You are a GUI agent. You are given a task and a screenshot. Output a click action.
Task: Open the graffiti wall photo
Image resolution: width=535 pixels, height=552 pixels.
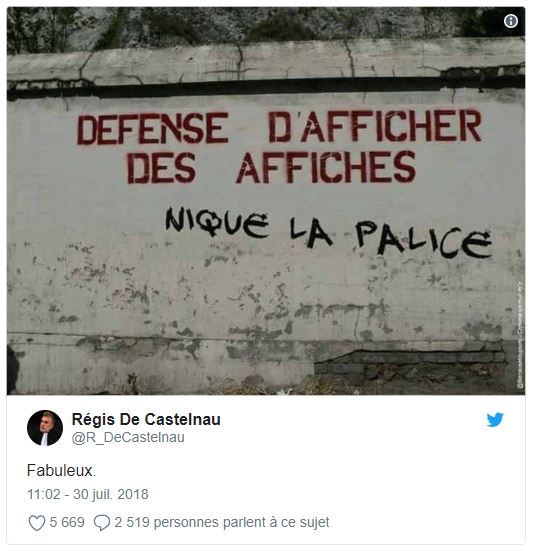click(266, 201)
